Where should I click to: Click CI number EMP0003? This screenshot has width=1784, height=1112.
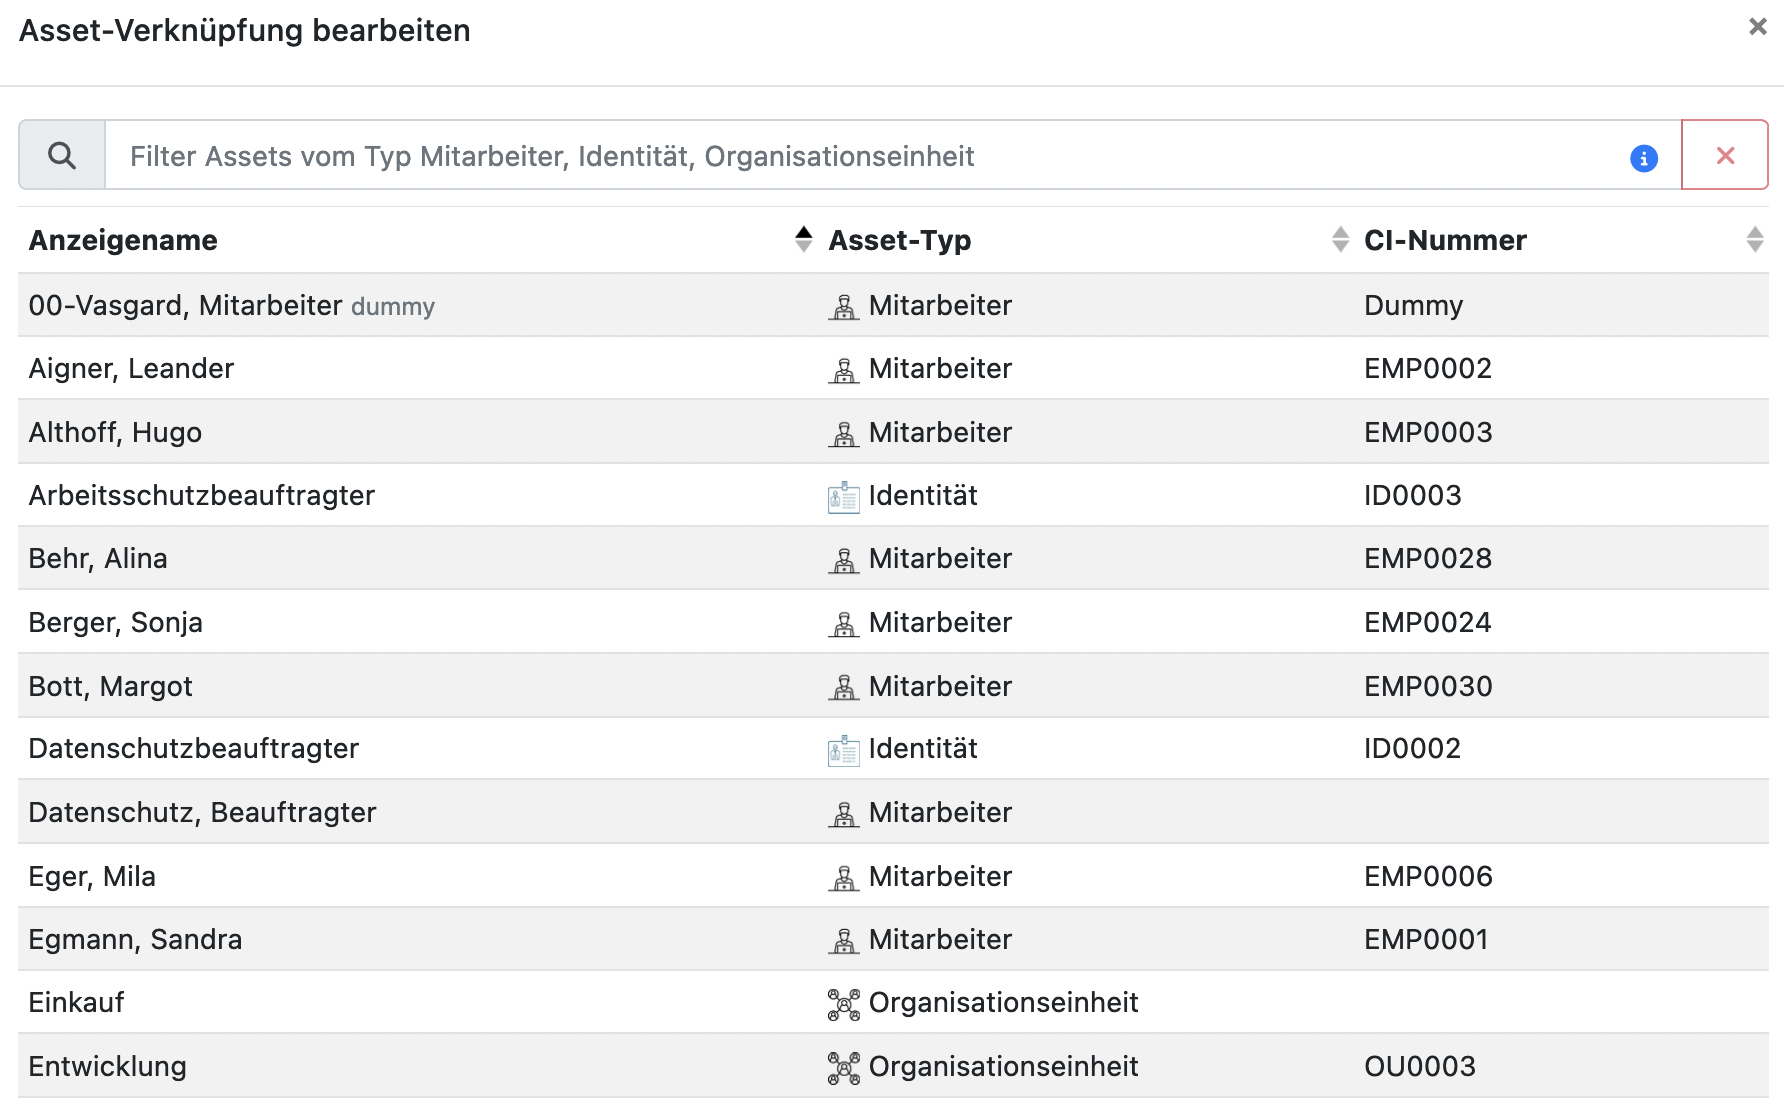(x=1428, y=432)
